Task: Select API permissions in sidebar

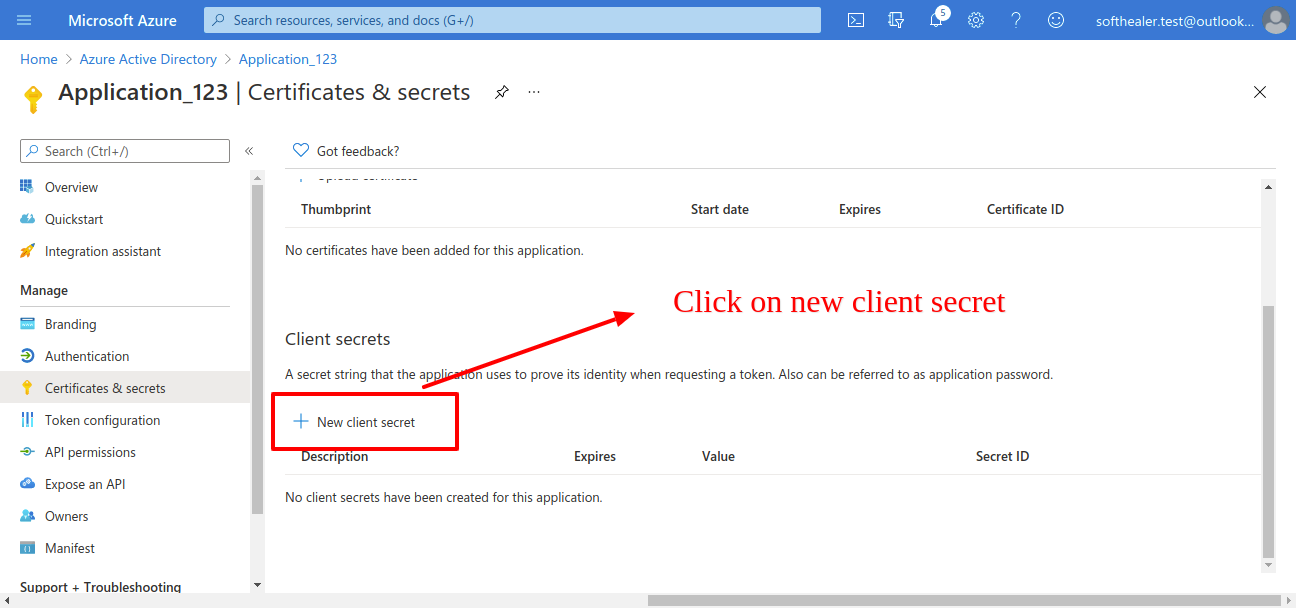Action: (x=90, y=452)
